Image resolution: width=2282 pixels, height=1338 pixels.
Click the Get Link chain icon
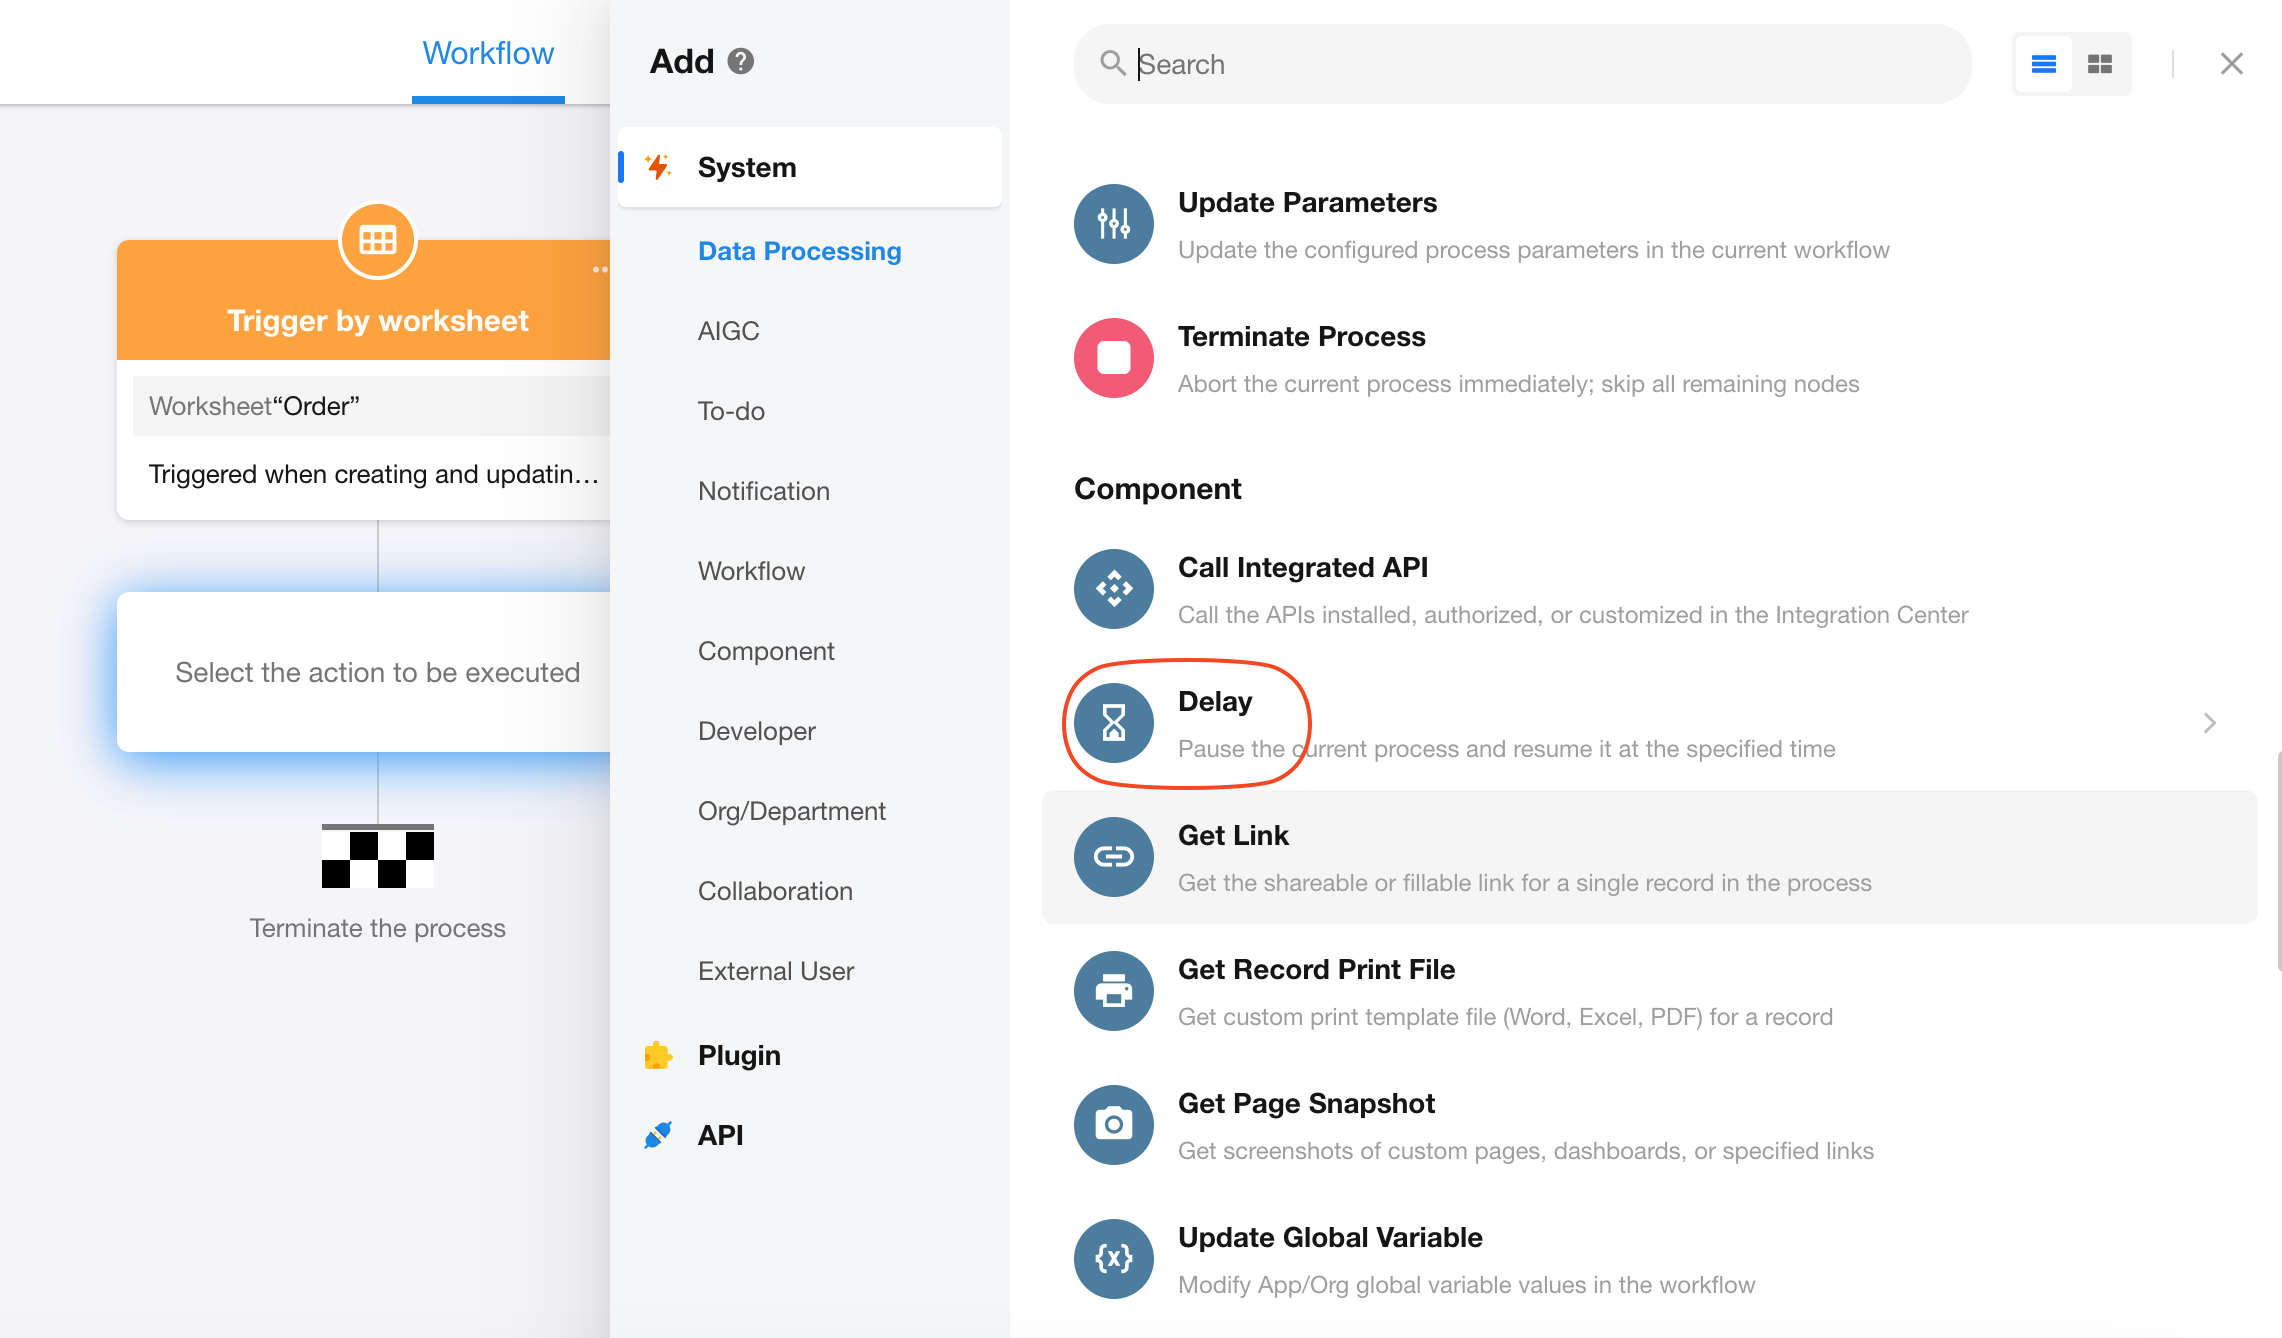tap(1113, 857)
